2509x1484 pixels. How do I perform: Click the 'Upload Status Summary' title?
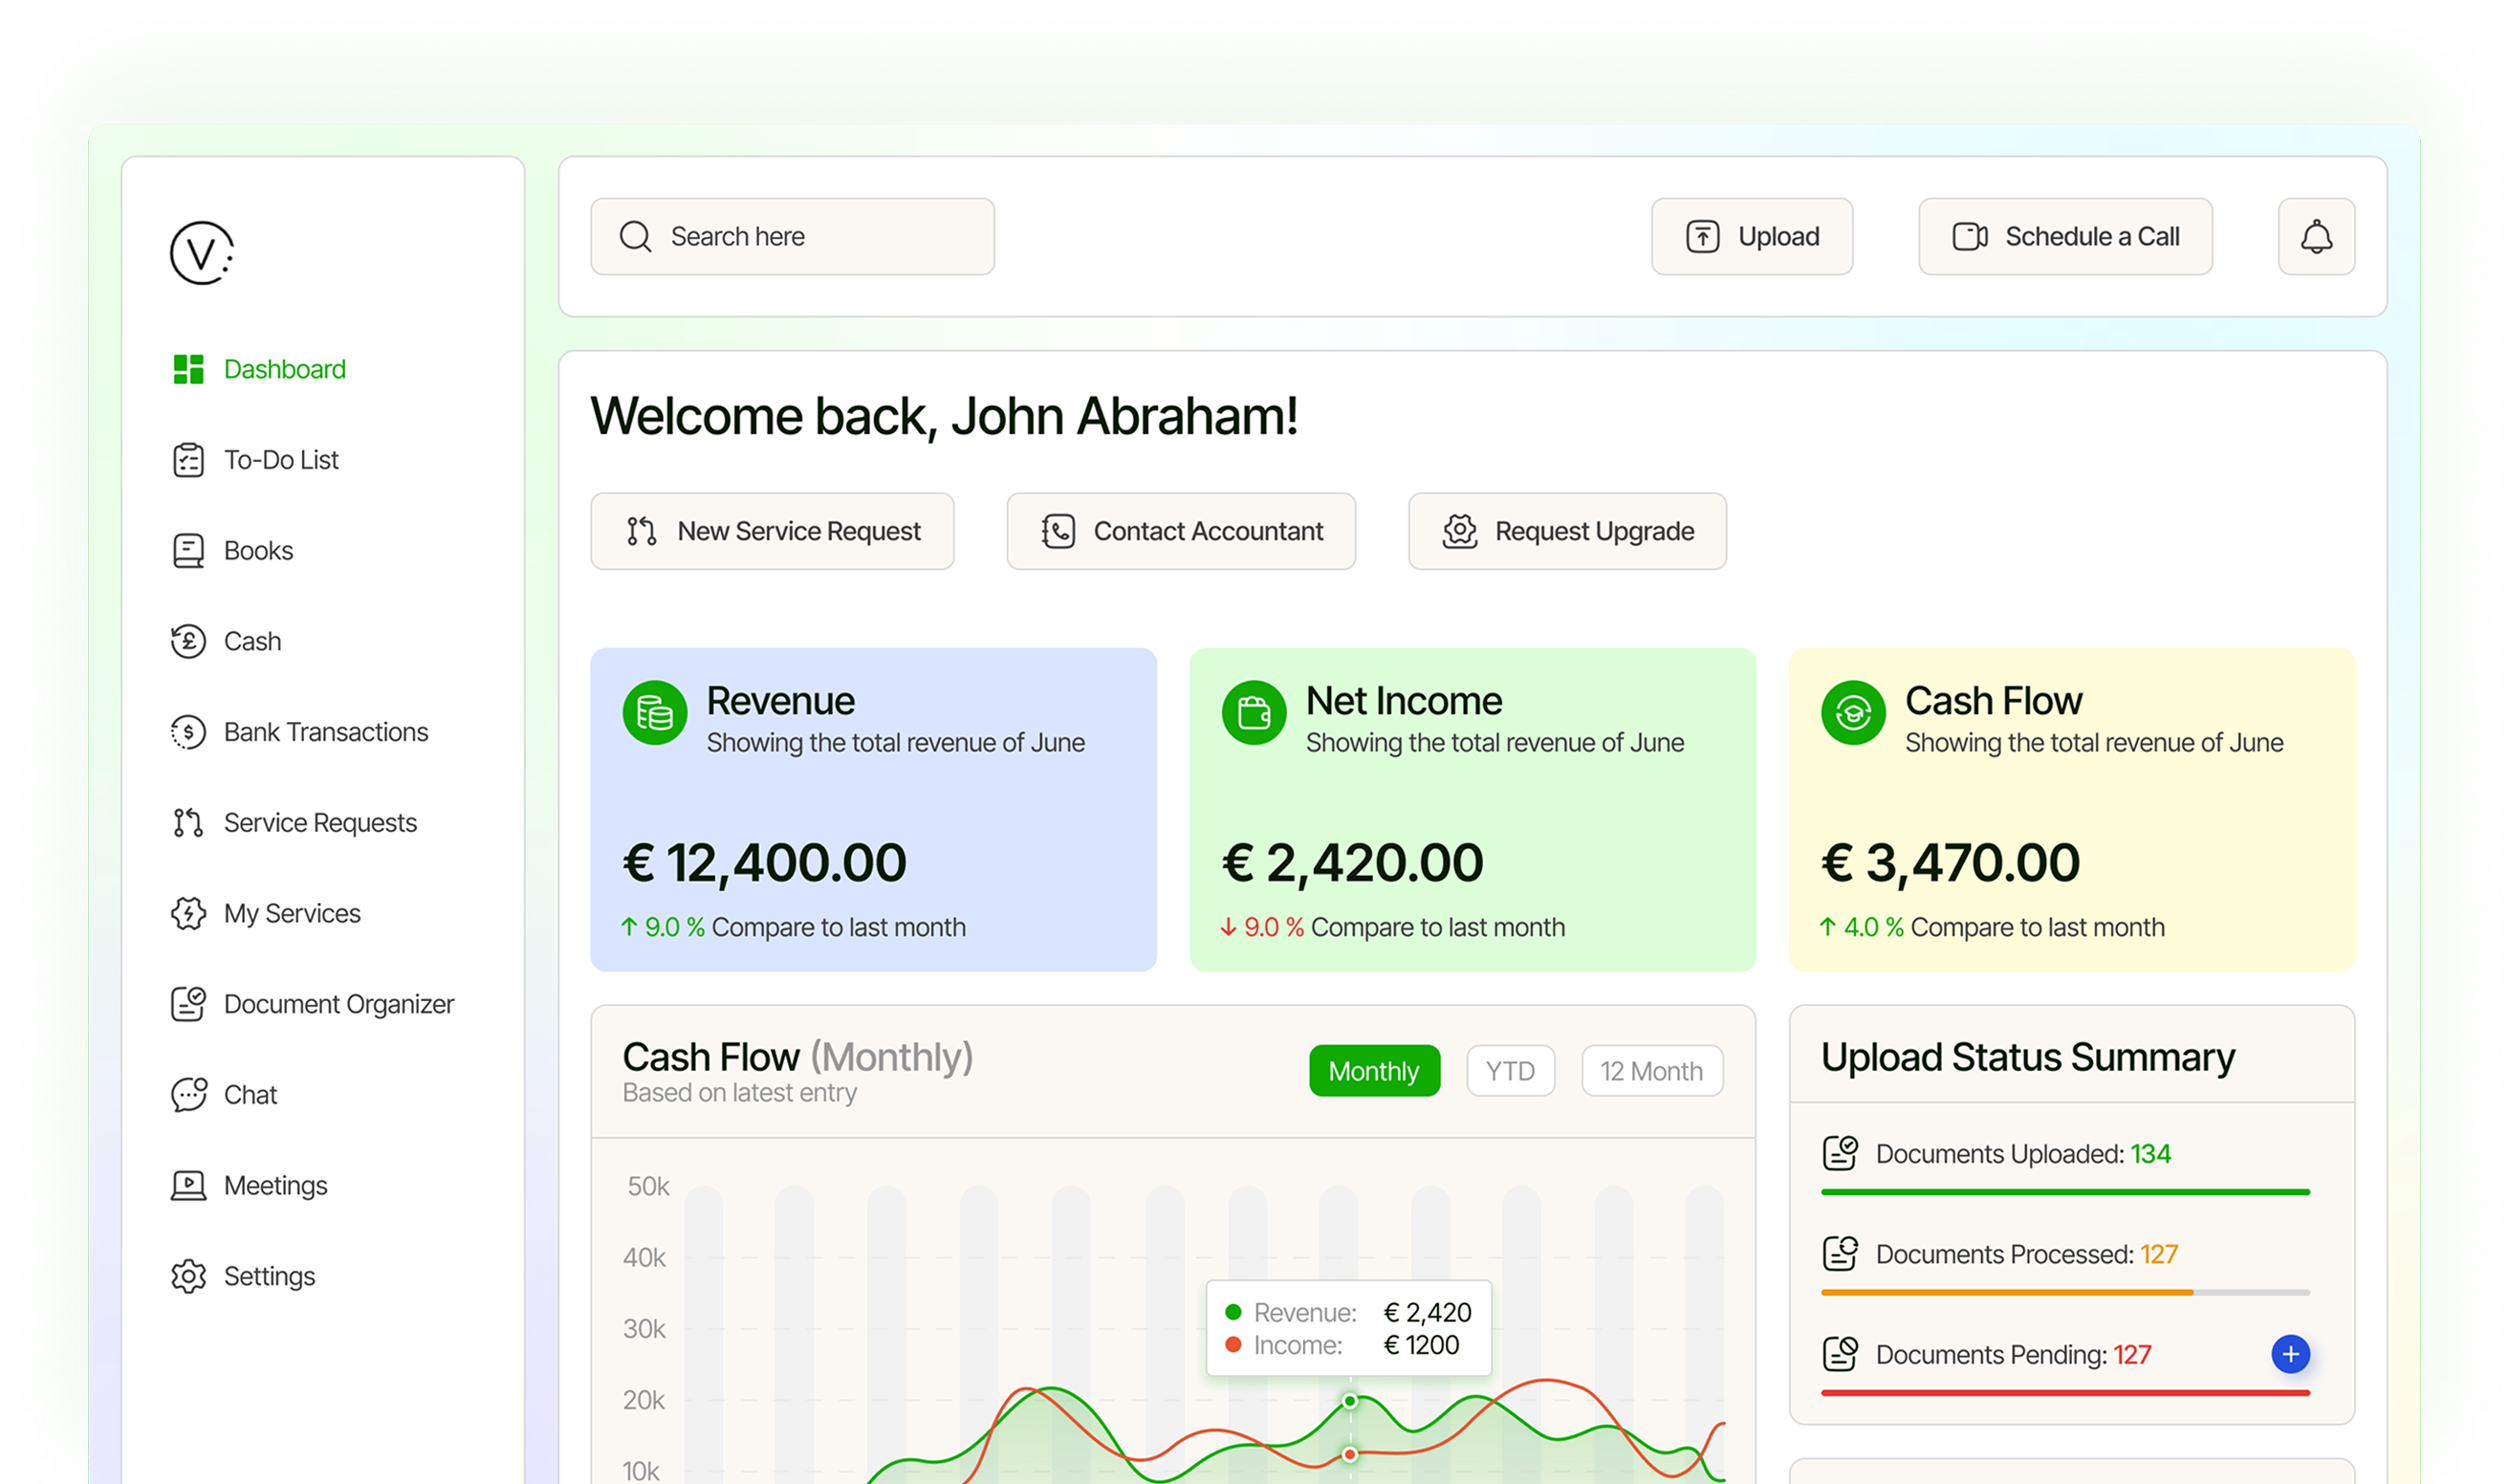(x=2027, y=1057)
